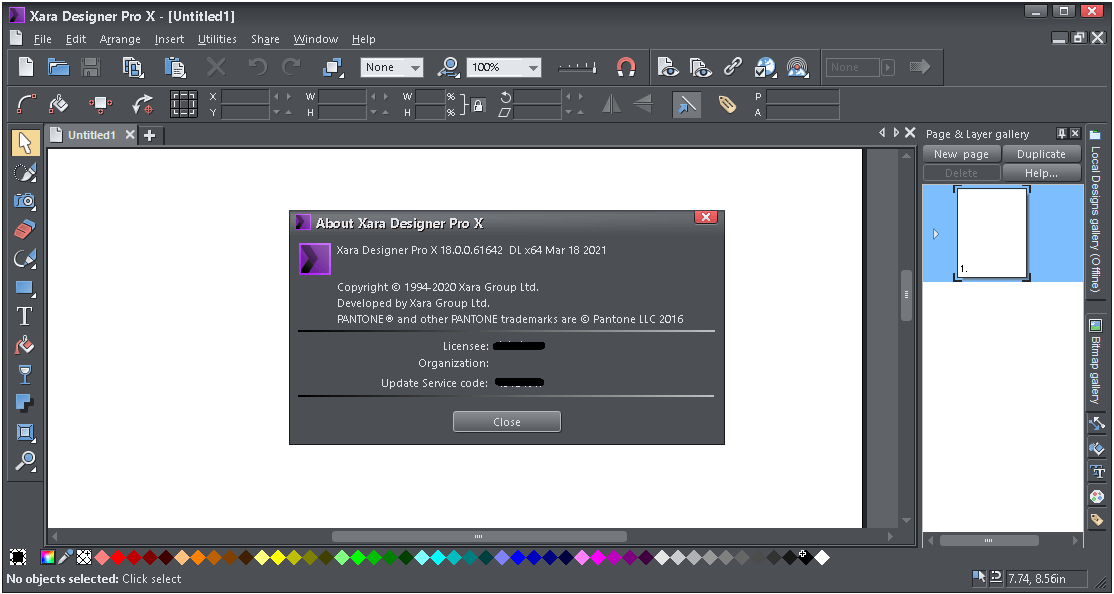Screen dimensions: 1114x594
Task: Activate the Text tool
Action: point(25,316)
